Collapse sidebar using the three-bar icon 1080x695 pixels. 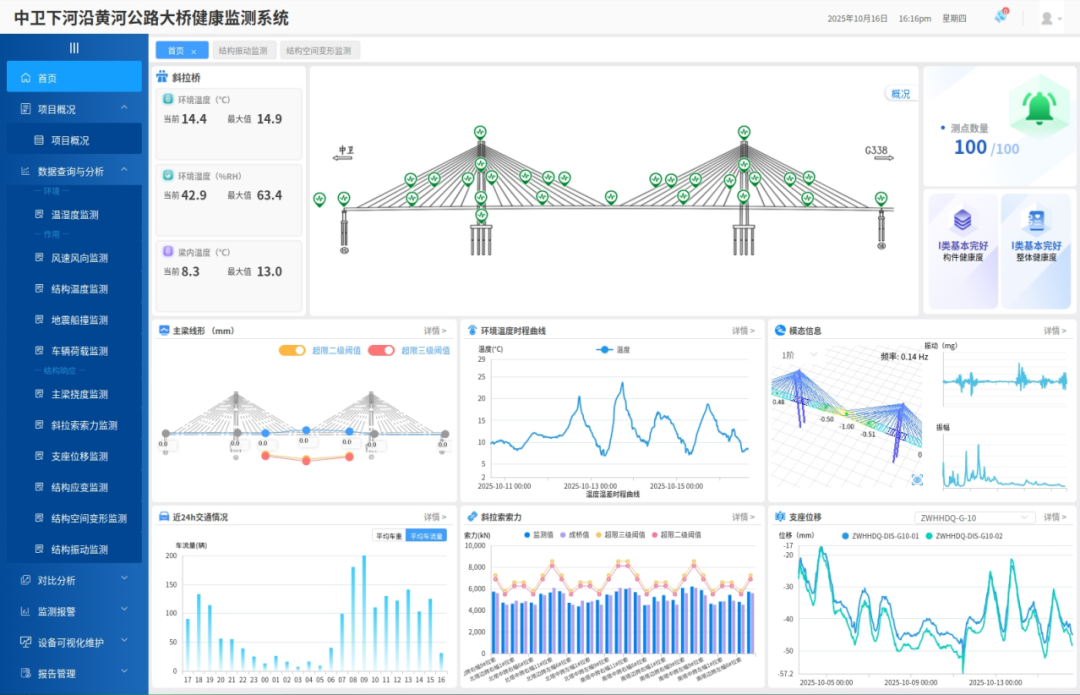pyautogui.click(x=74, y=48)
